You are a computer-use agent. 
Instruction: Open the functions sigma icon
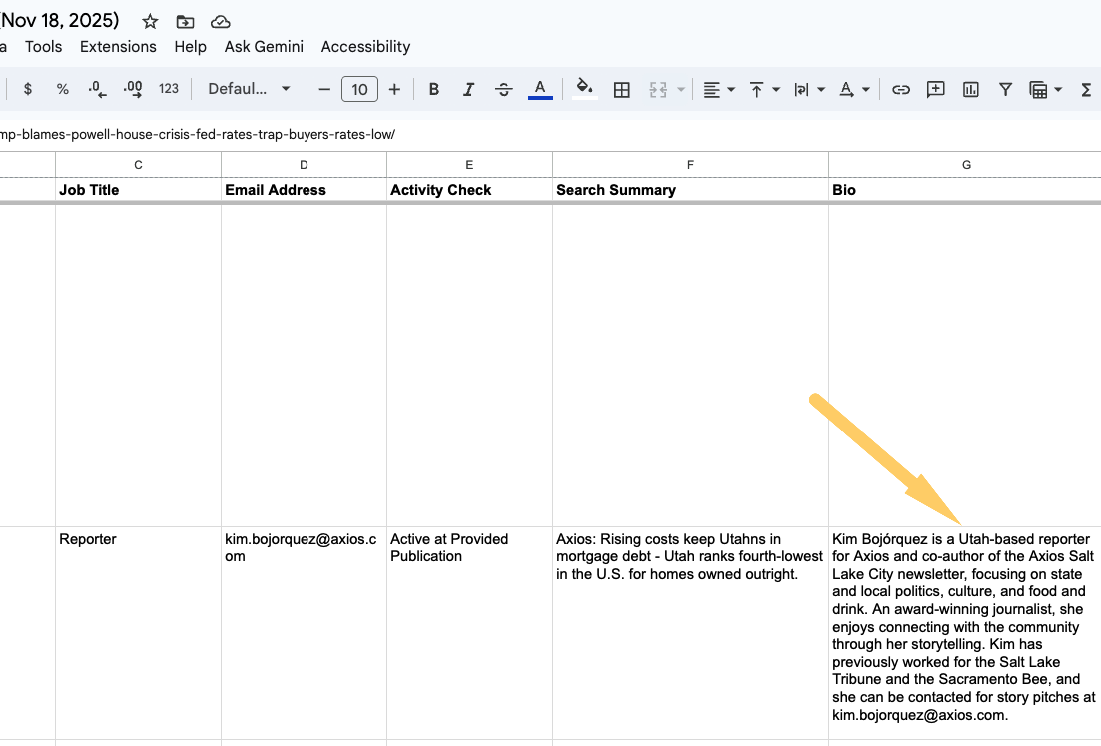[1086, 90]
